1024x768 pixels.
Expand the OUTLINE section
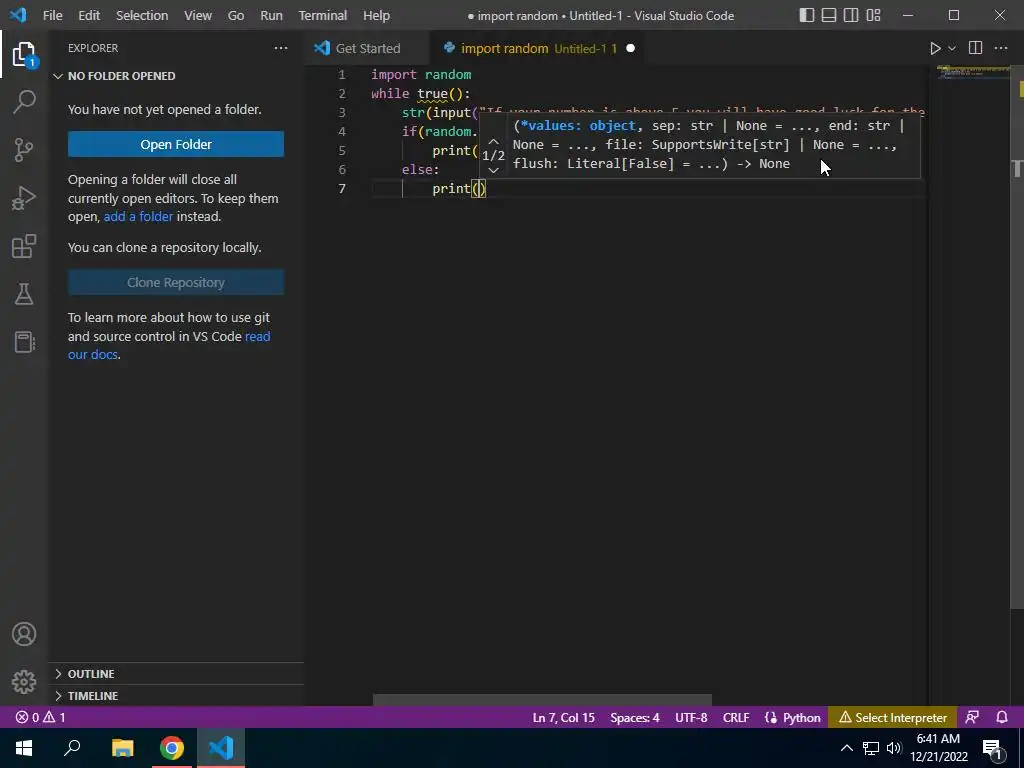click(176, 674)
